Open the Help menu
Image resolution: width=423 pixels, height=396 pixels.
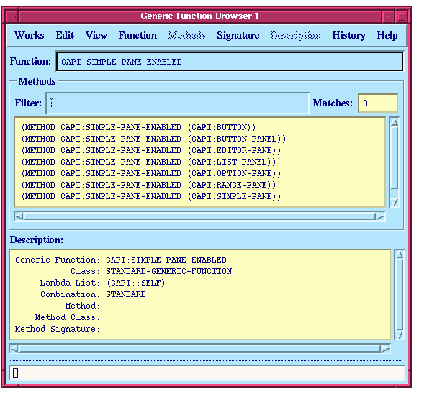(x=387, y=35)
